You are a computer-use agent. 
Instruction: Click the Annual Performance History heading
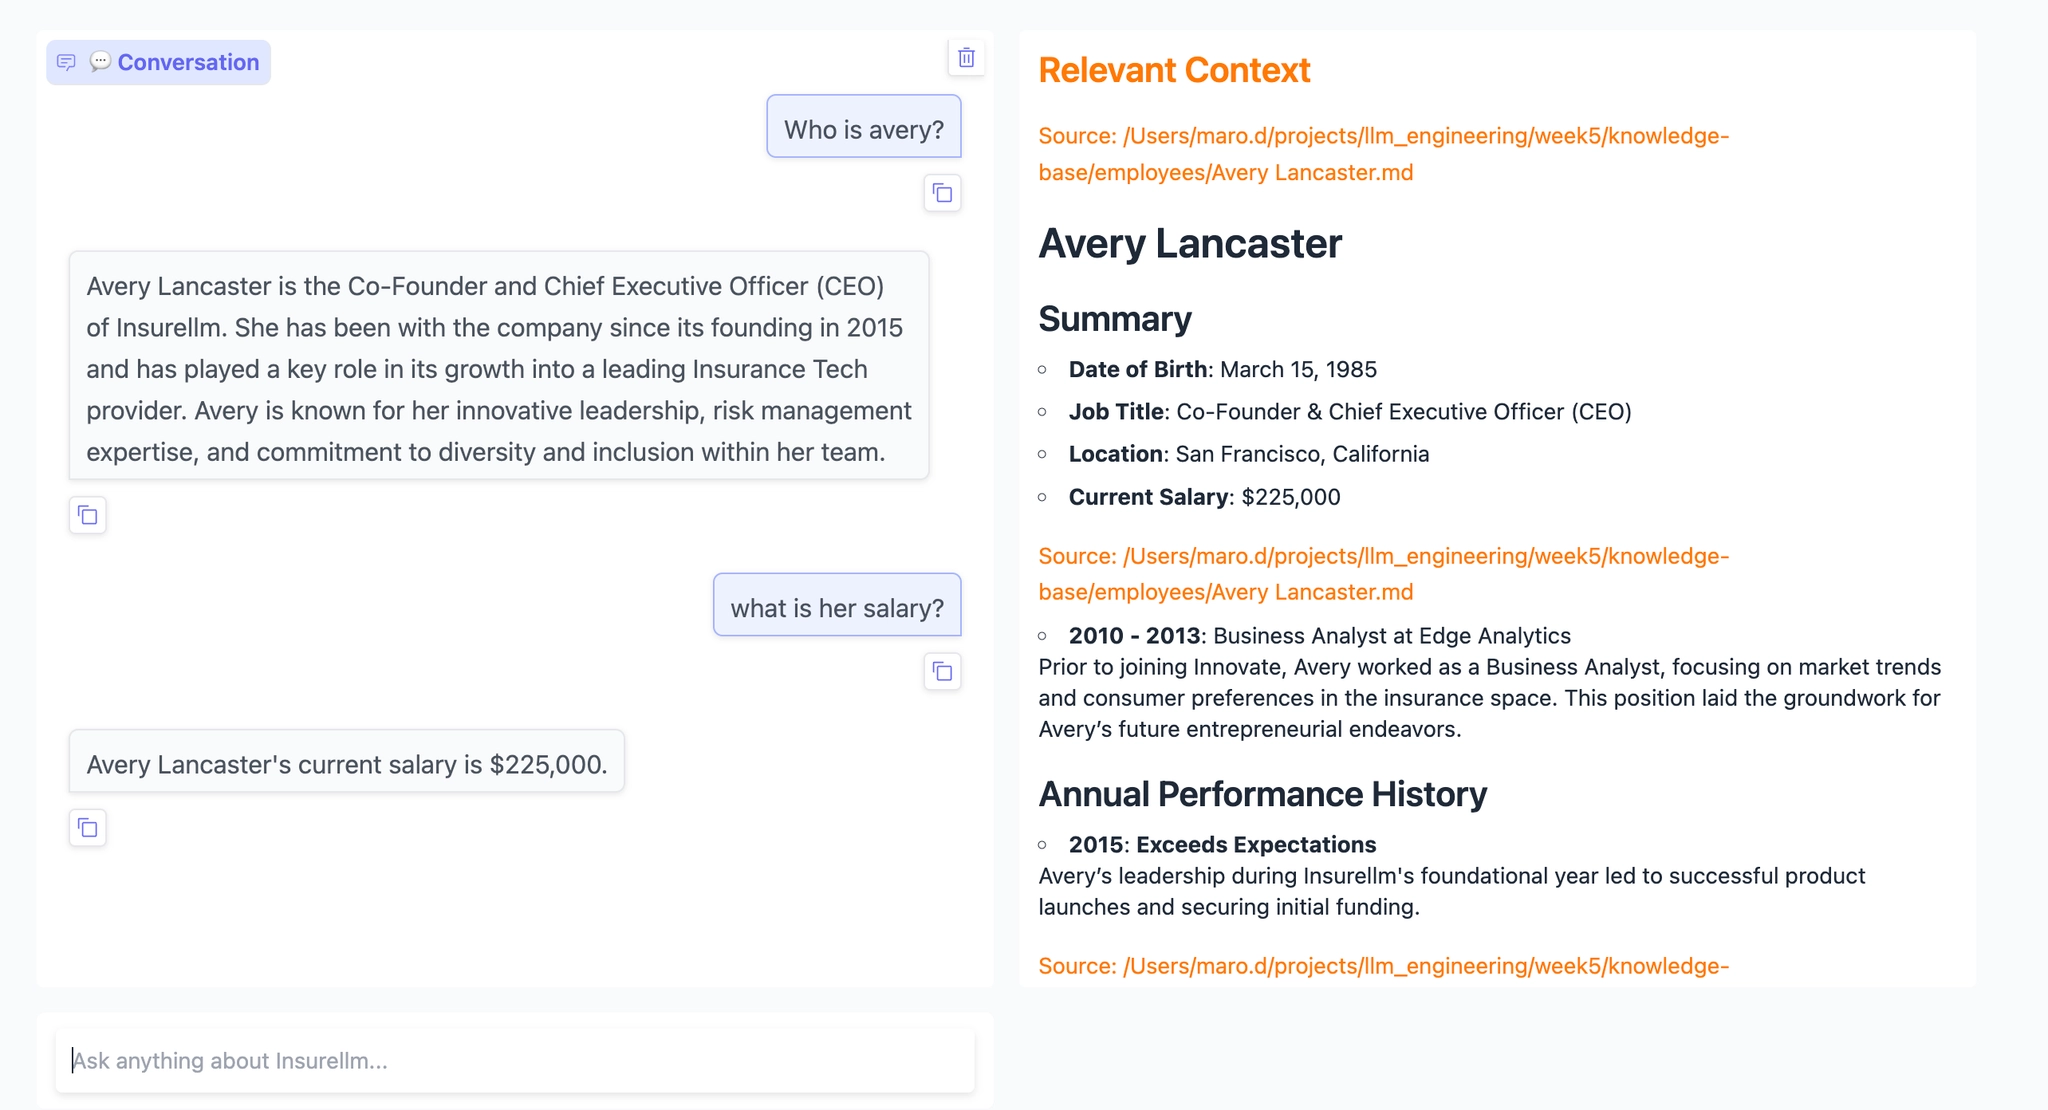[1262, 794]
